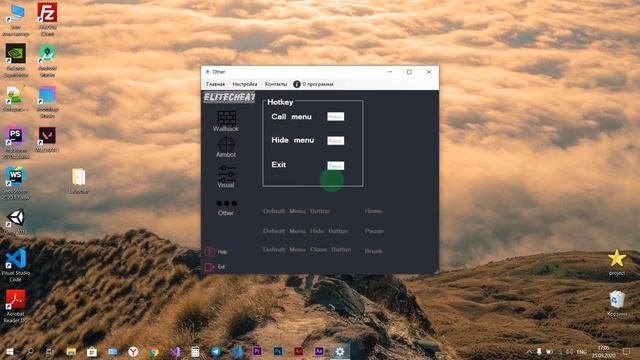Open the Wallhack section in sidebar

[226, 121]
